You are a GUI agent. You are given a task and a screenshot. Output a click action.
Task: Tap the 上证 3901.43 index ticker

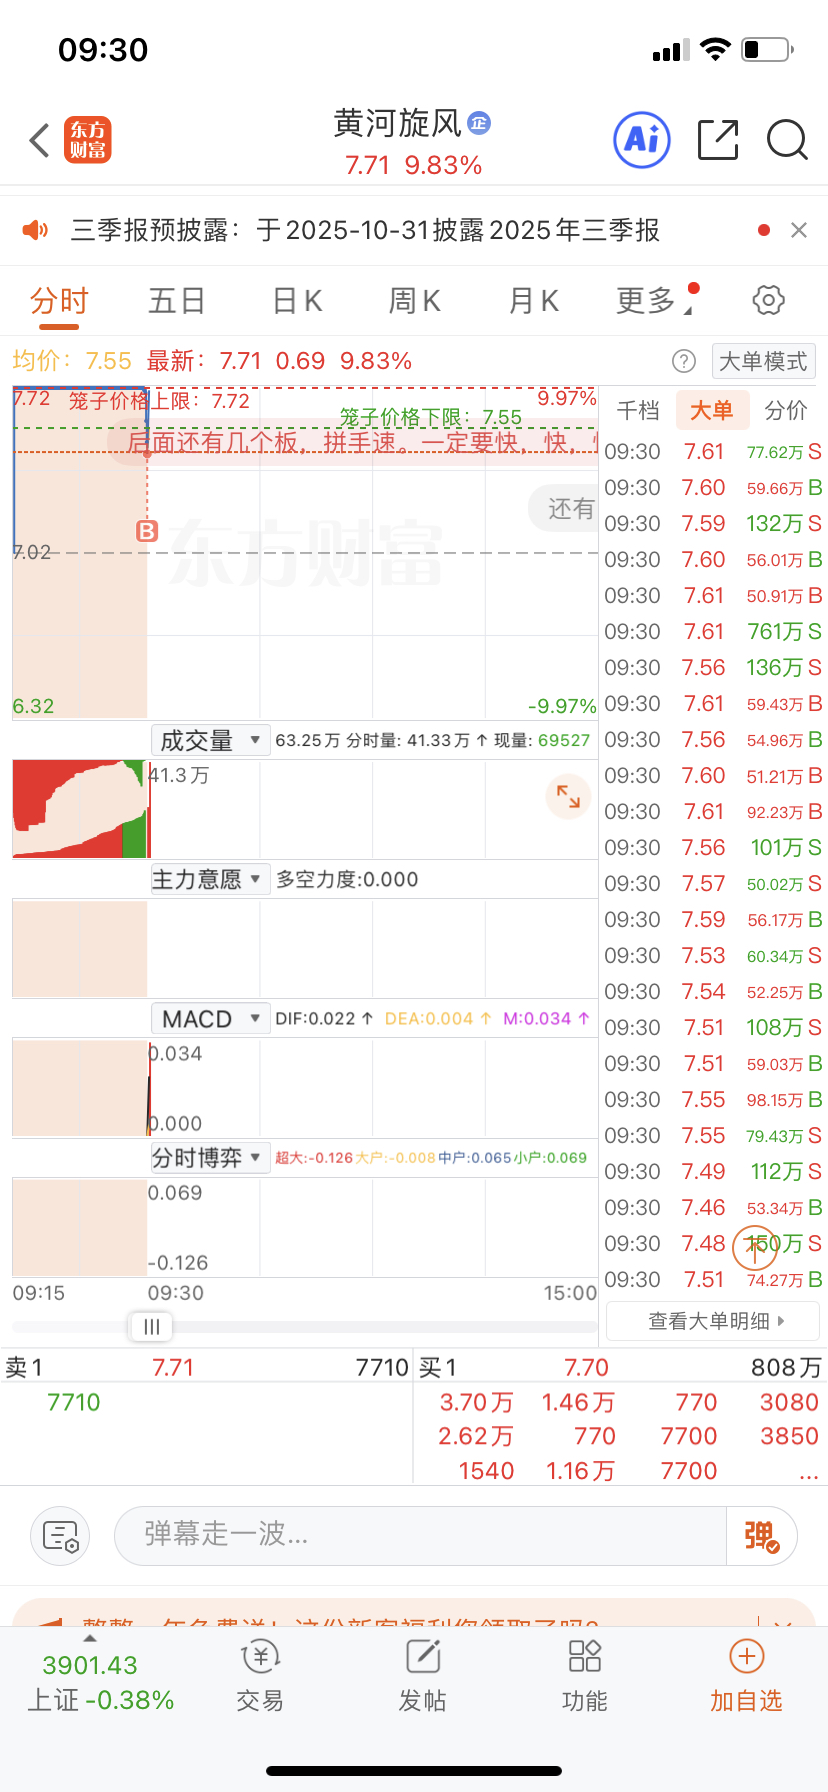[100, 1682]
